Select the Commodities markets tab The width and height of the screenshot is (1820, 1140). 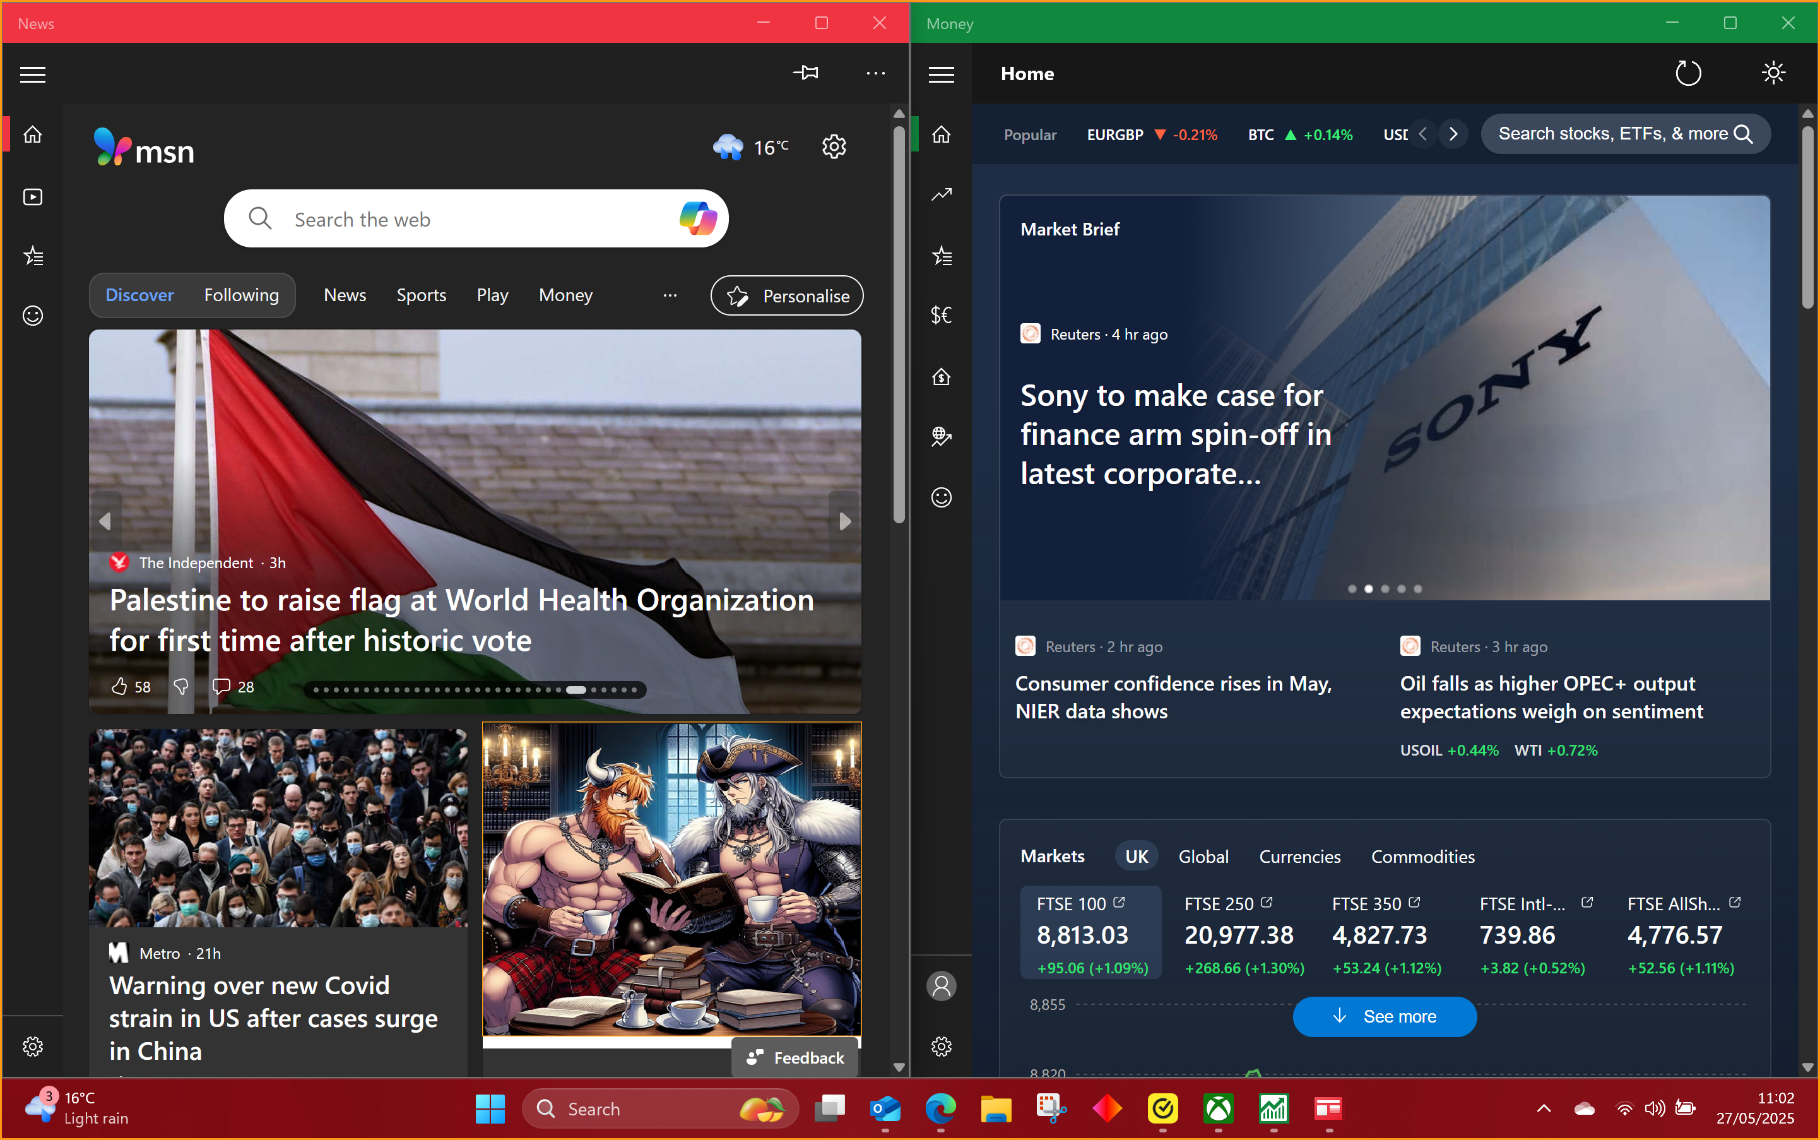click(1423, 856)
